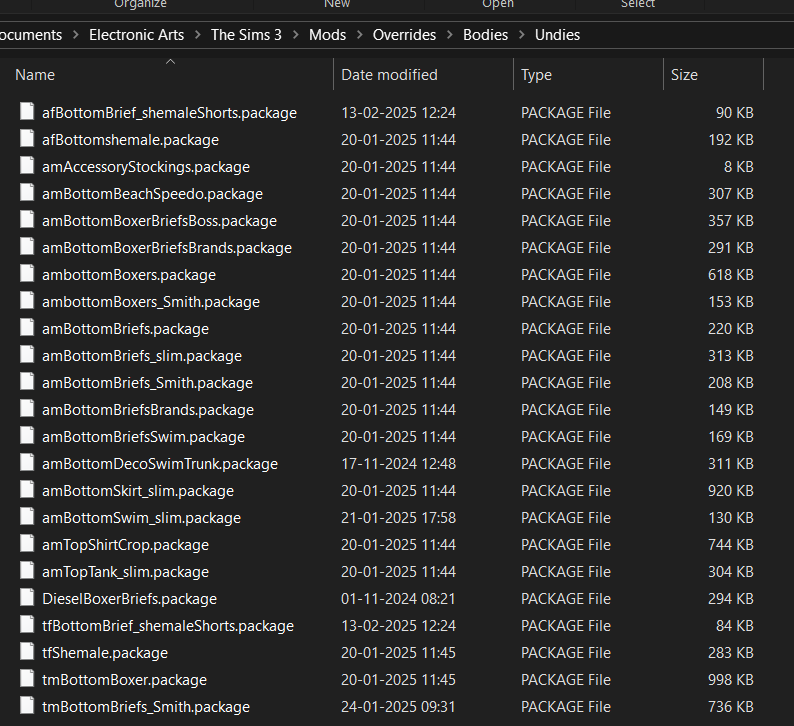This screenshot has height=726, width=794.
Task: Select file name tfShemale.package
Action: [x=105, y=653]
